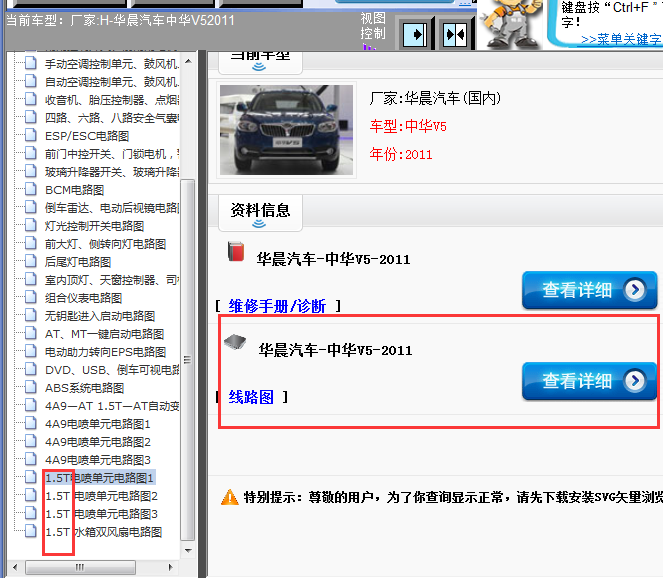Click the 组合仪表电路图 page icon
The image size is (663, 578).
[x=30, y=297]
